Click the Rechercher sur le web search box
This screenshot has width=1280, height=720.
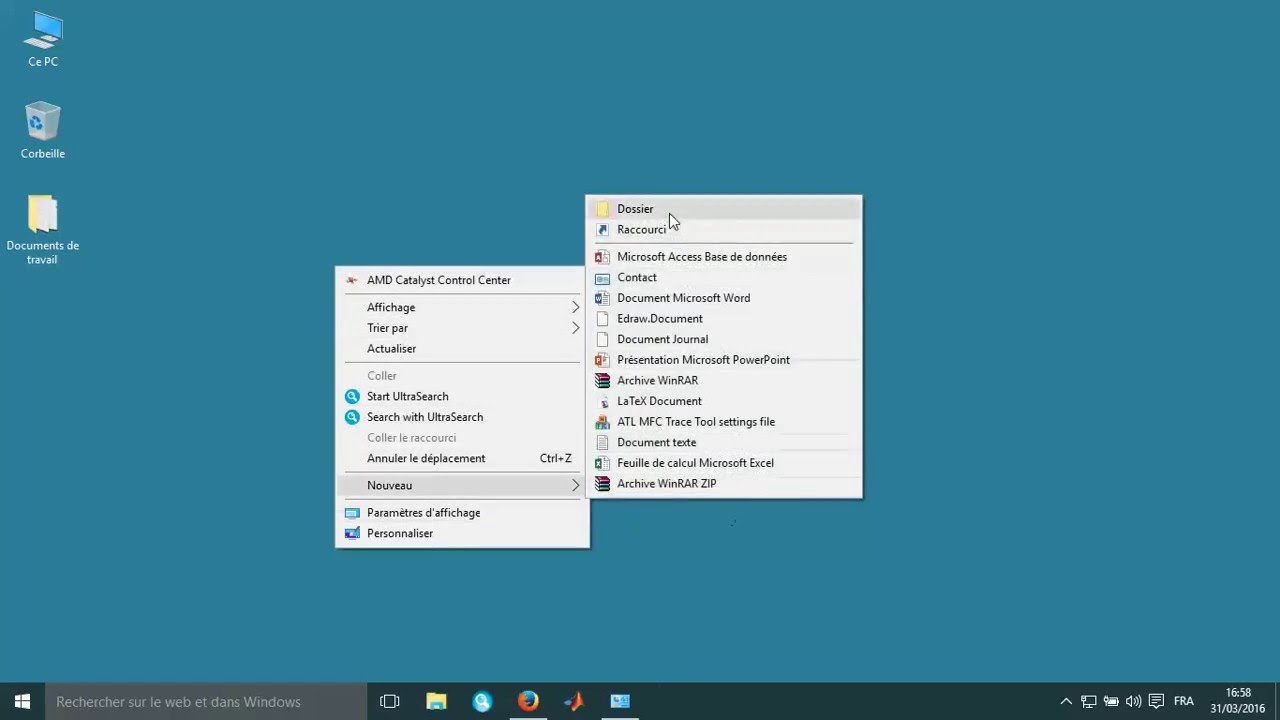click(x=206, y=702)
